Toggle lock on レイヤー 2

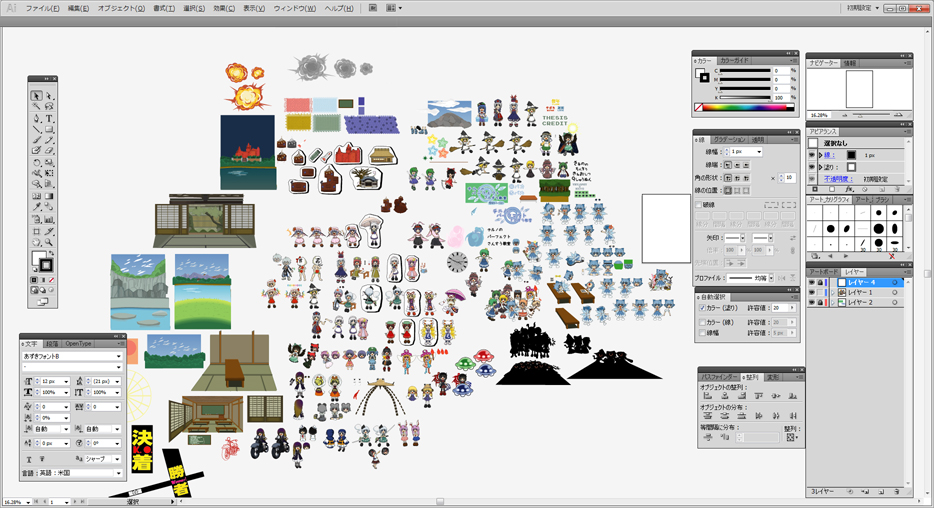click(x=820, y=303)
